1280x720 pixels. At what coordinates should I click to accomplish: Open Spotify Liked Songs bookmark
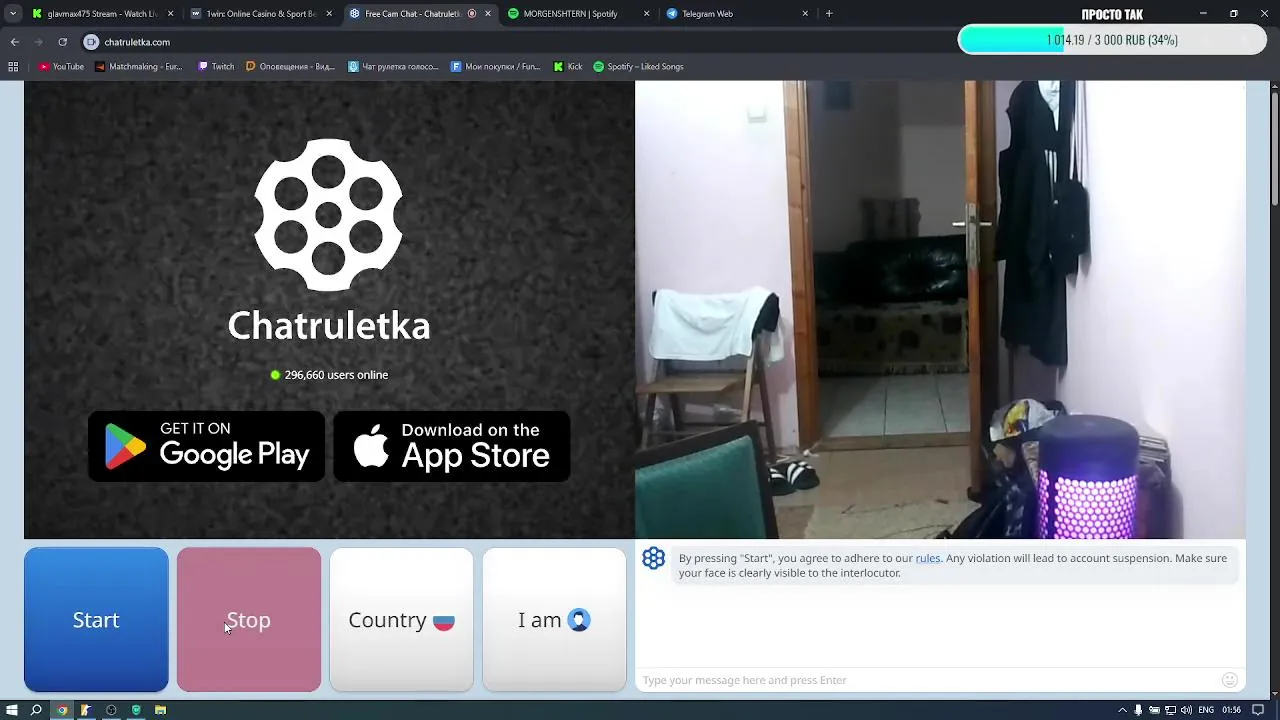639,67
